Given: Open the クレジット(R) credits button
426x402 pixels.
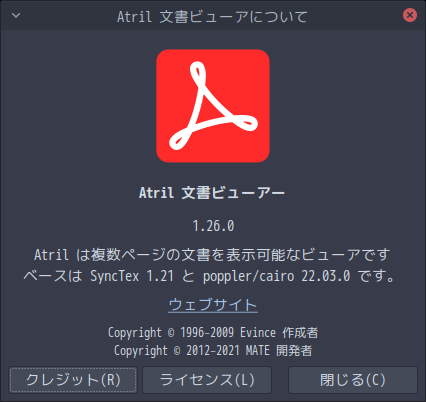Looking at the screenshot, I should (x=73, y=380).
